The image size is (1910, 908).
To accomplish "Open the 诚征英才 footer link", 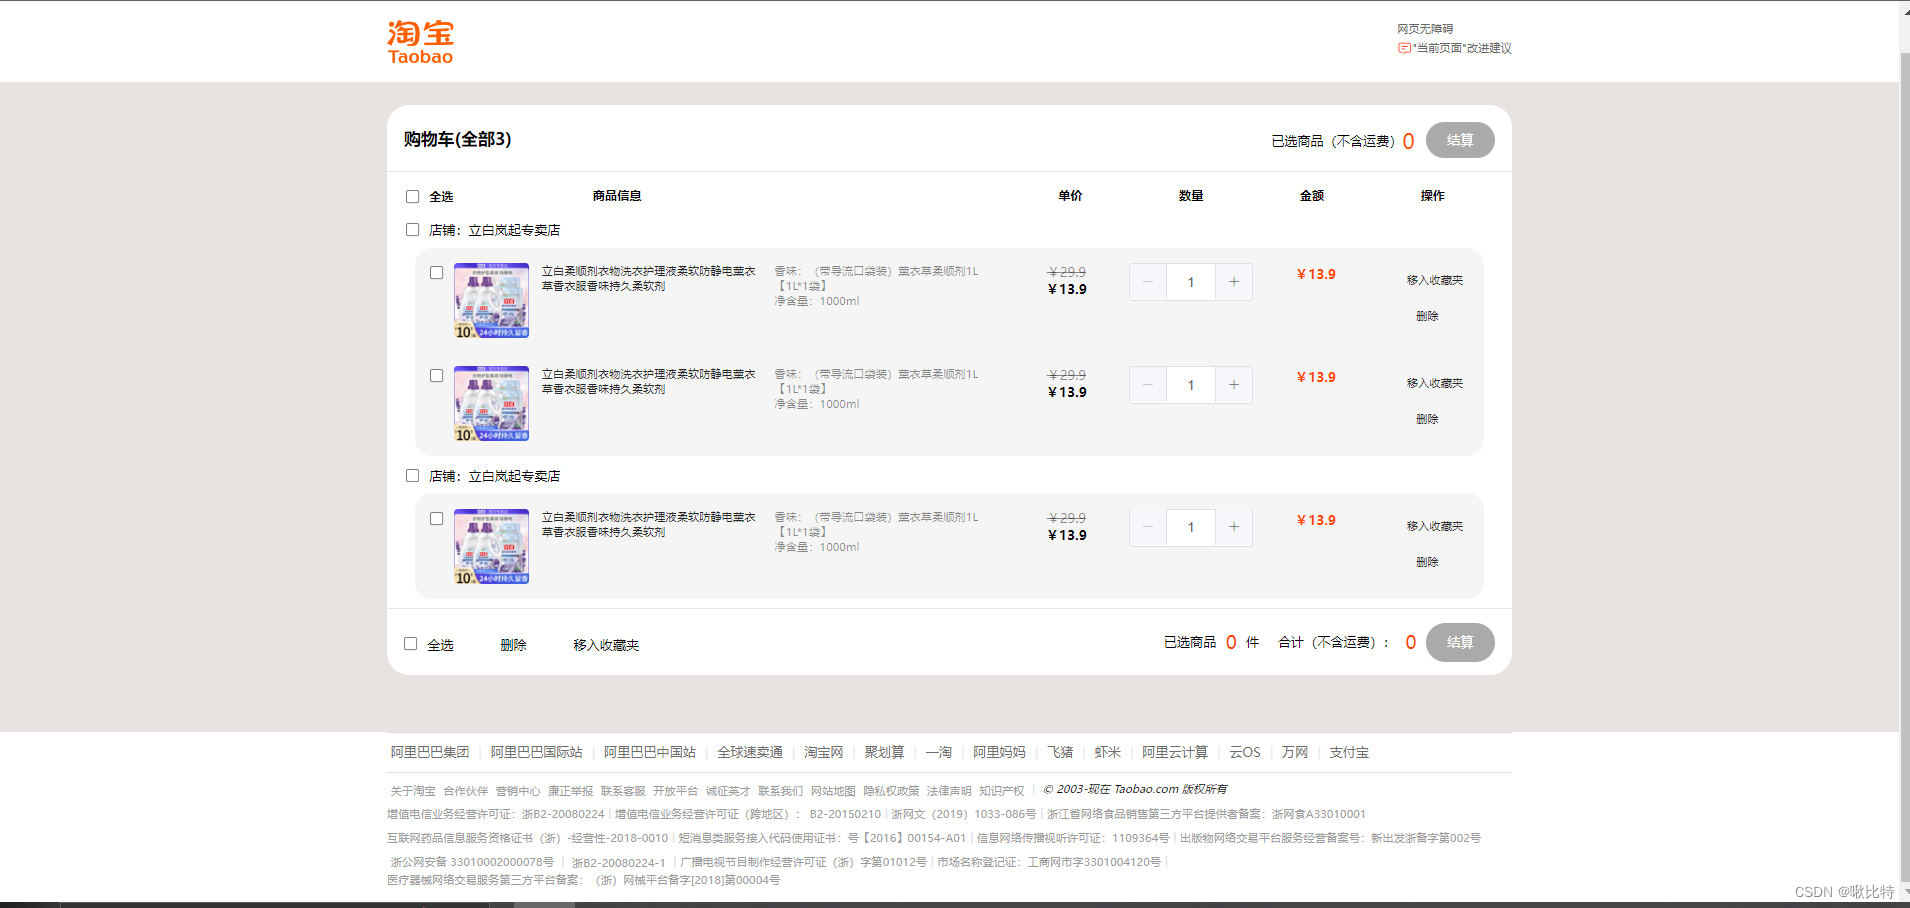I will coord(728,791).
